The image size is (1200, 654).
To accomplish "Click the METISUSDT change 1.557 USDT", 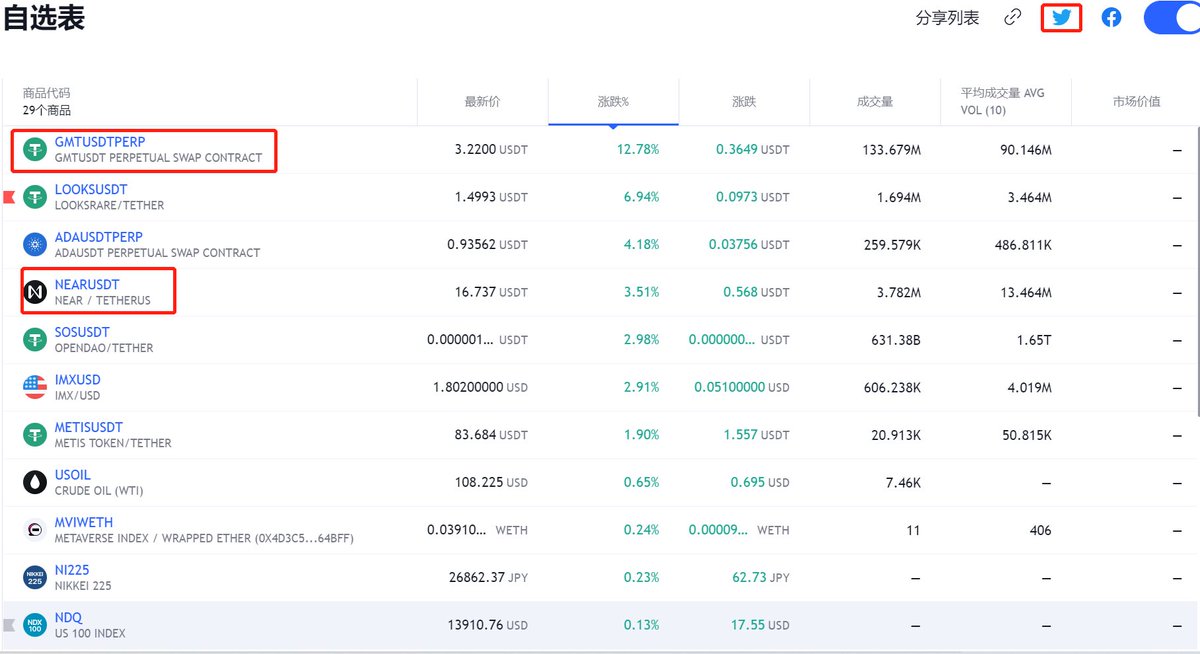I will tap(756, 435).
